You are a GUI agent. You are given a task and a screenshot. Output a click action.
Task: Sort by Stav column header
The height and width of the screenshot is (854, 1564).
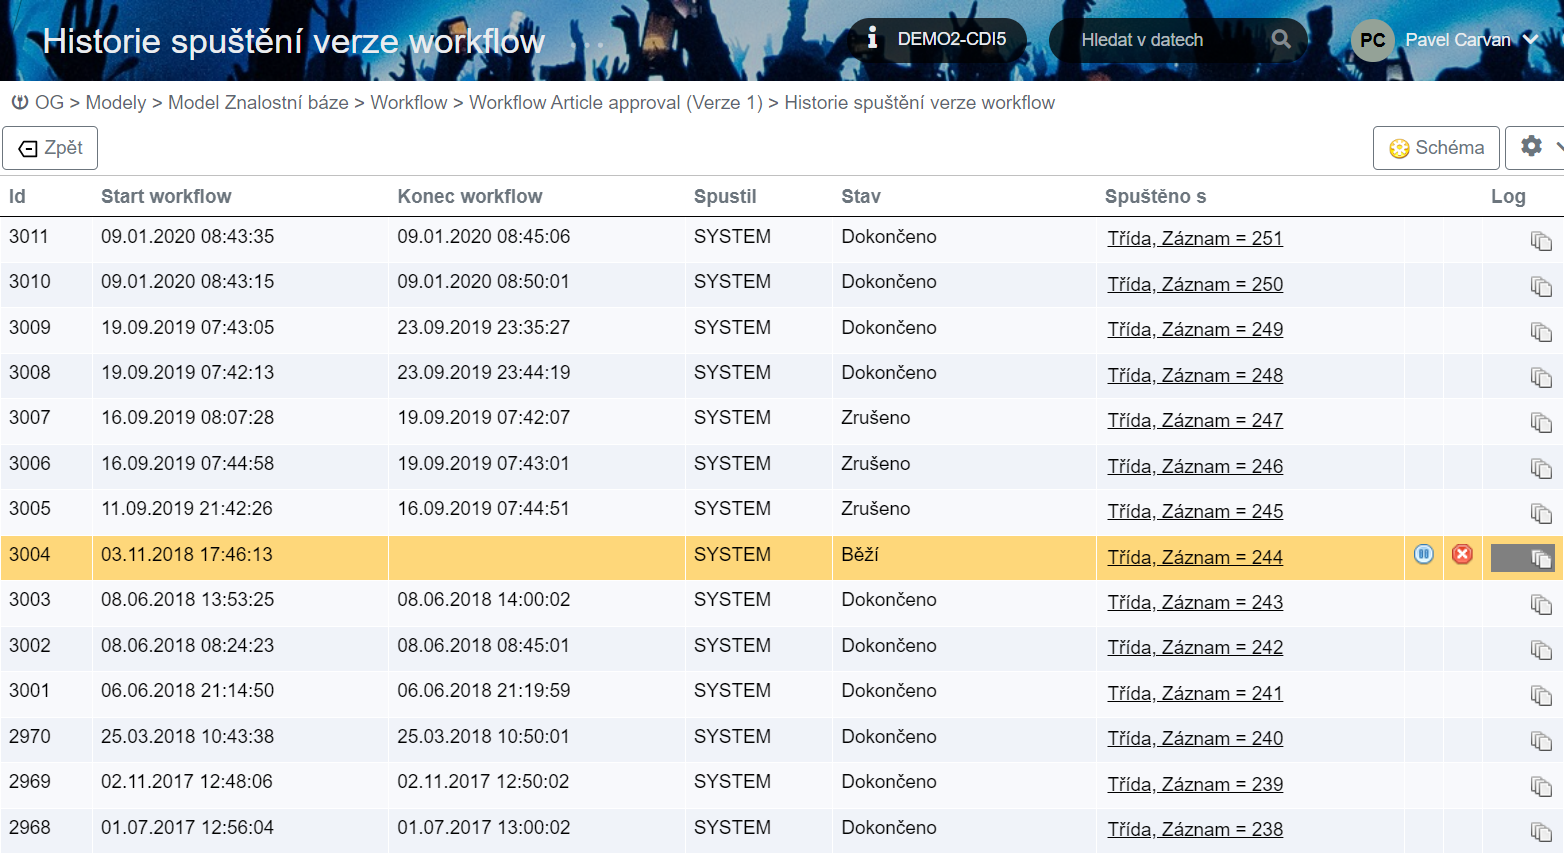(x=861, y=196)
